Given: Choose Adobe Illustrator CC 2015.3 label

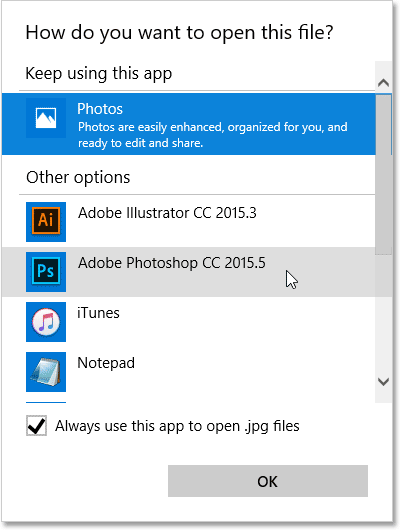Looking at the screenshot, I should [167, 213].
